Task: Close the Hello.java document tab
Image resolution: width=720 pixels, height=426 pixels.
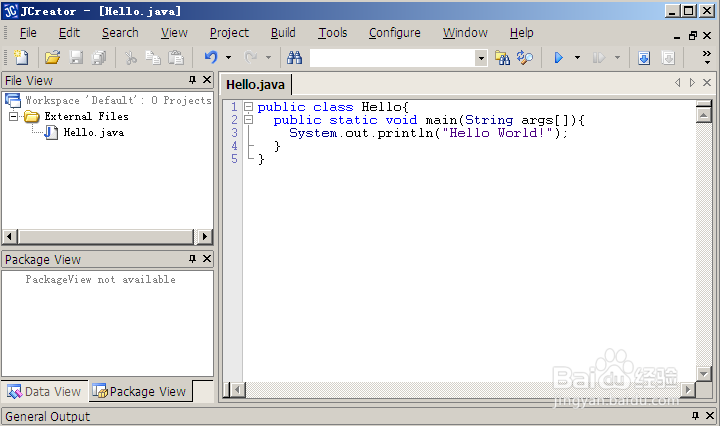Action: (x=707, y=83)
